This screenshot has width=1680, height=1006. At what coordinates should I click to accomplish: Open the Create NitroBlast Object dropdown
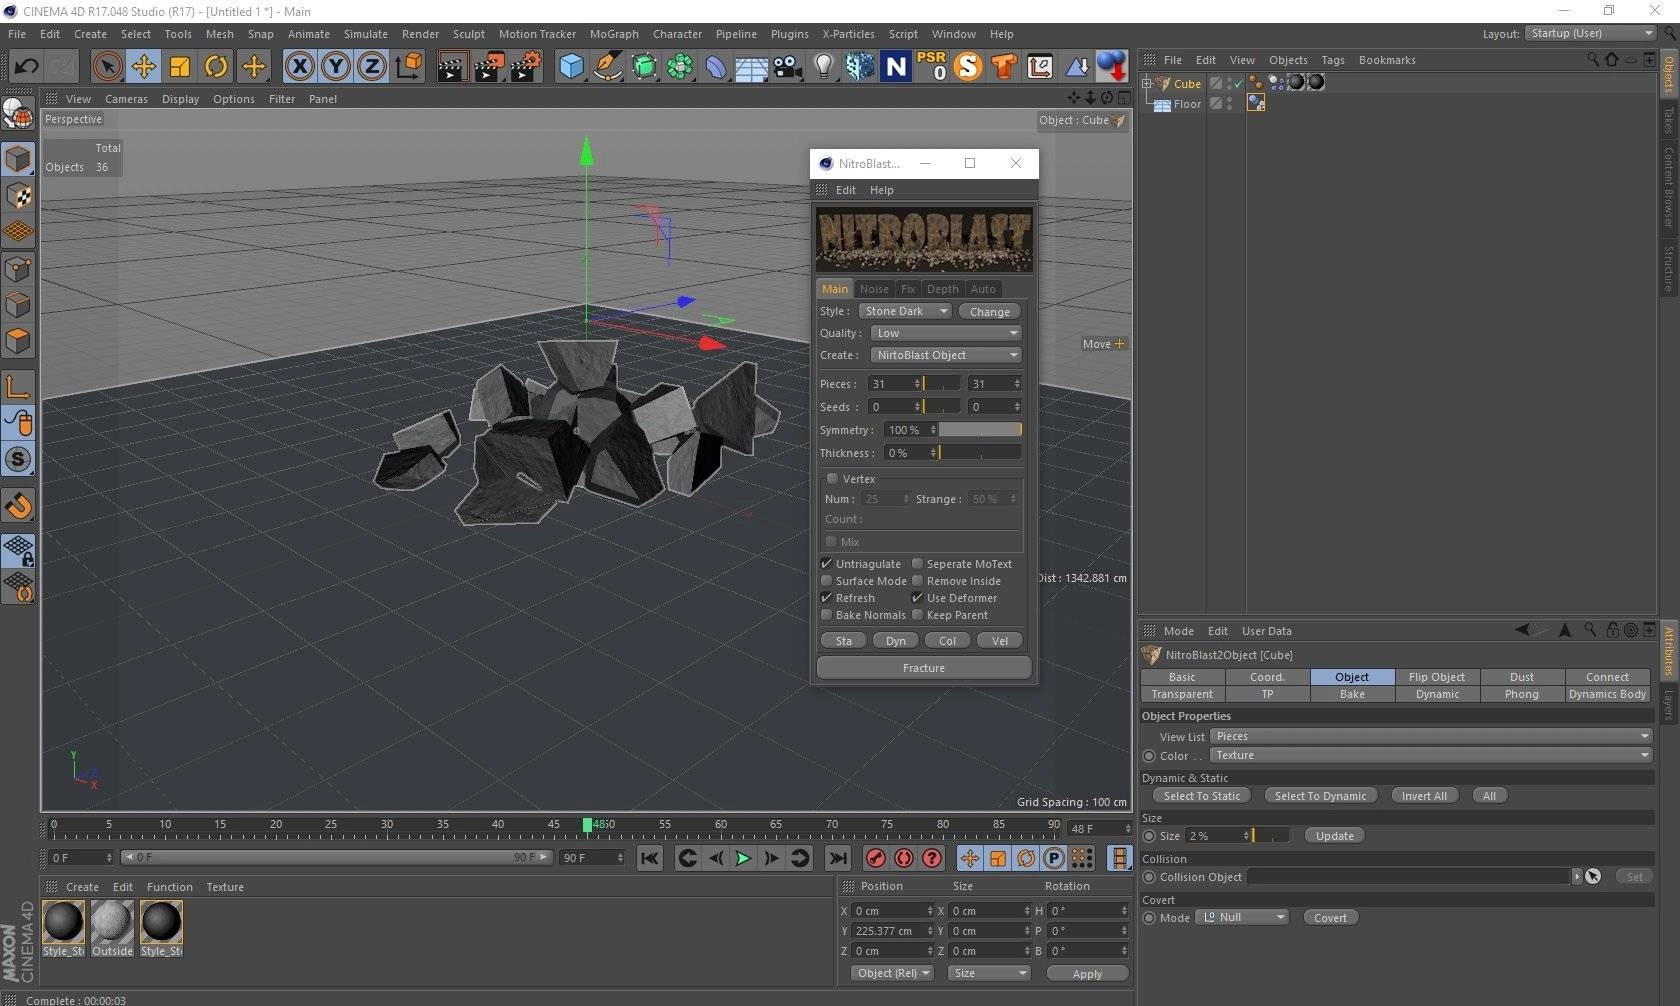pos(945,355)
